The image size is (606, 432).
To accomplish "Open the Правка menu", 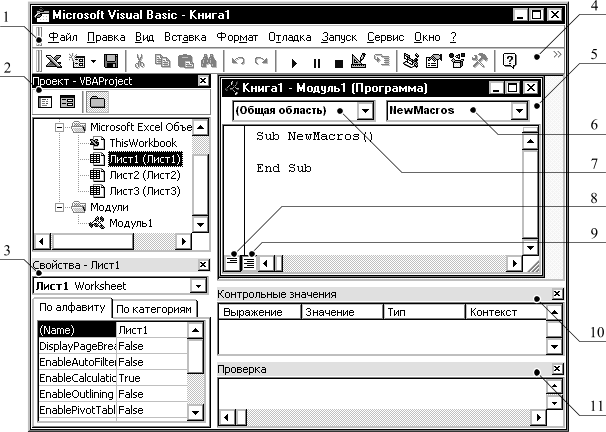I will coord(106,37).
